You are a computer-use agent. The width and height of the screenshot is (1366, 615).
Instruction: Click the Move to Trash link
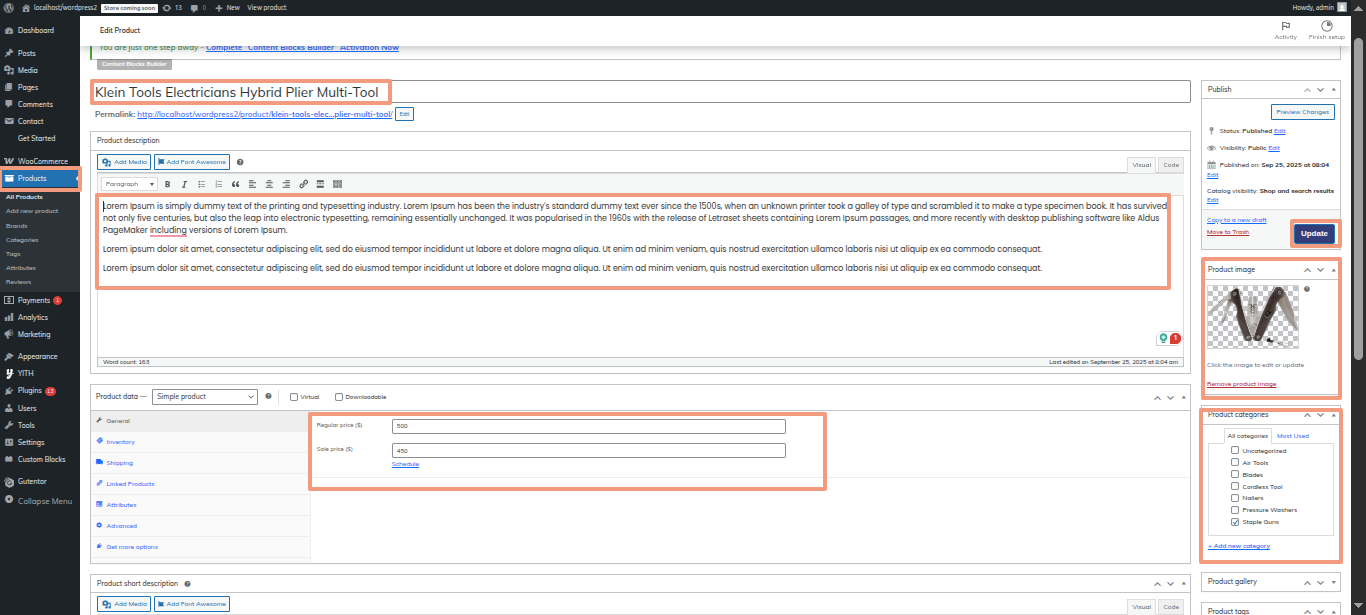1228,232
